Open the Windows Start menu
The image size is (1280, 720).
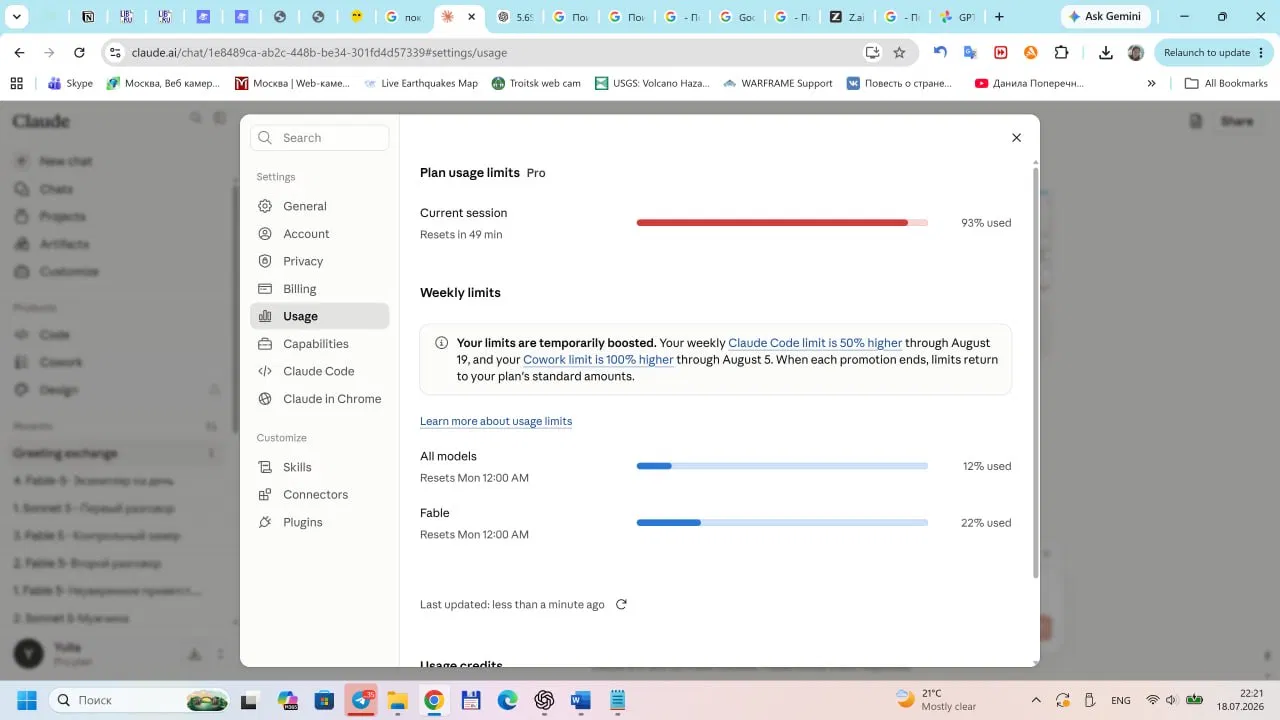point(26,700)
